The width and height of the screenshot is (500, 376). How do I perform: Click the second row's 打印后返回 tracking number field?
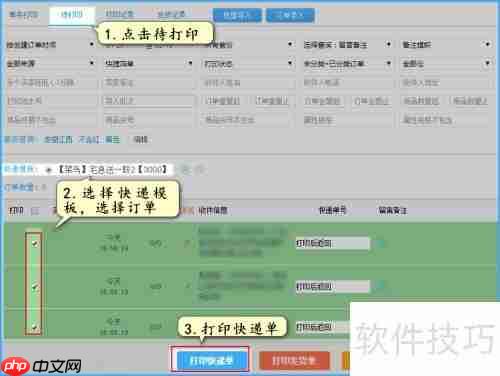pos(332,286)
